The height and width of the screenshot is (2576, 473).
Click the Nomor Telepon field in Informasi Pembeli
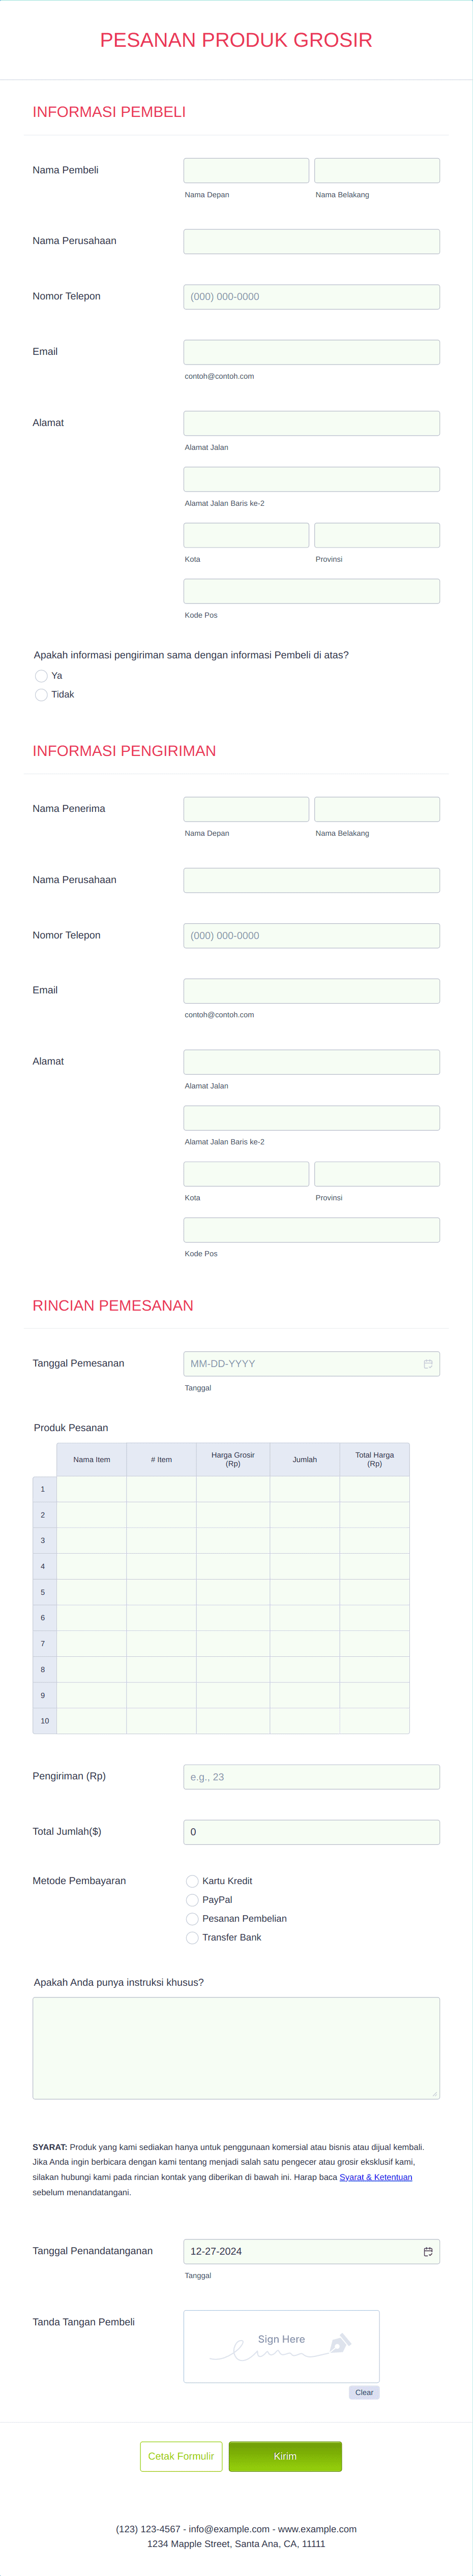point(311,296)
